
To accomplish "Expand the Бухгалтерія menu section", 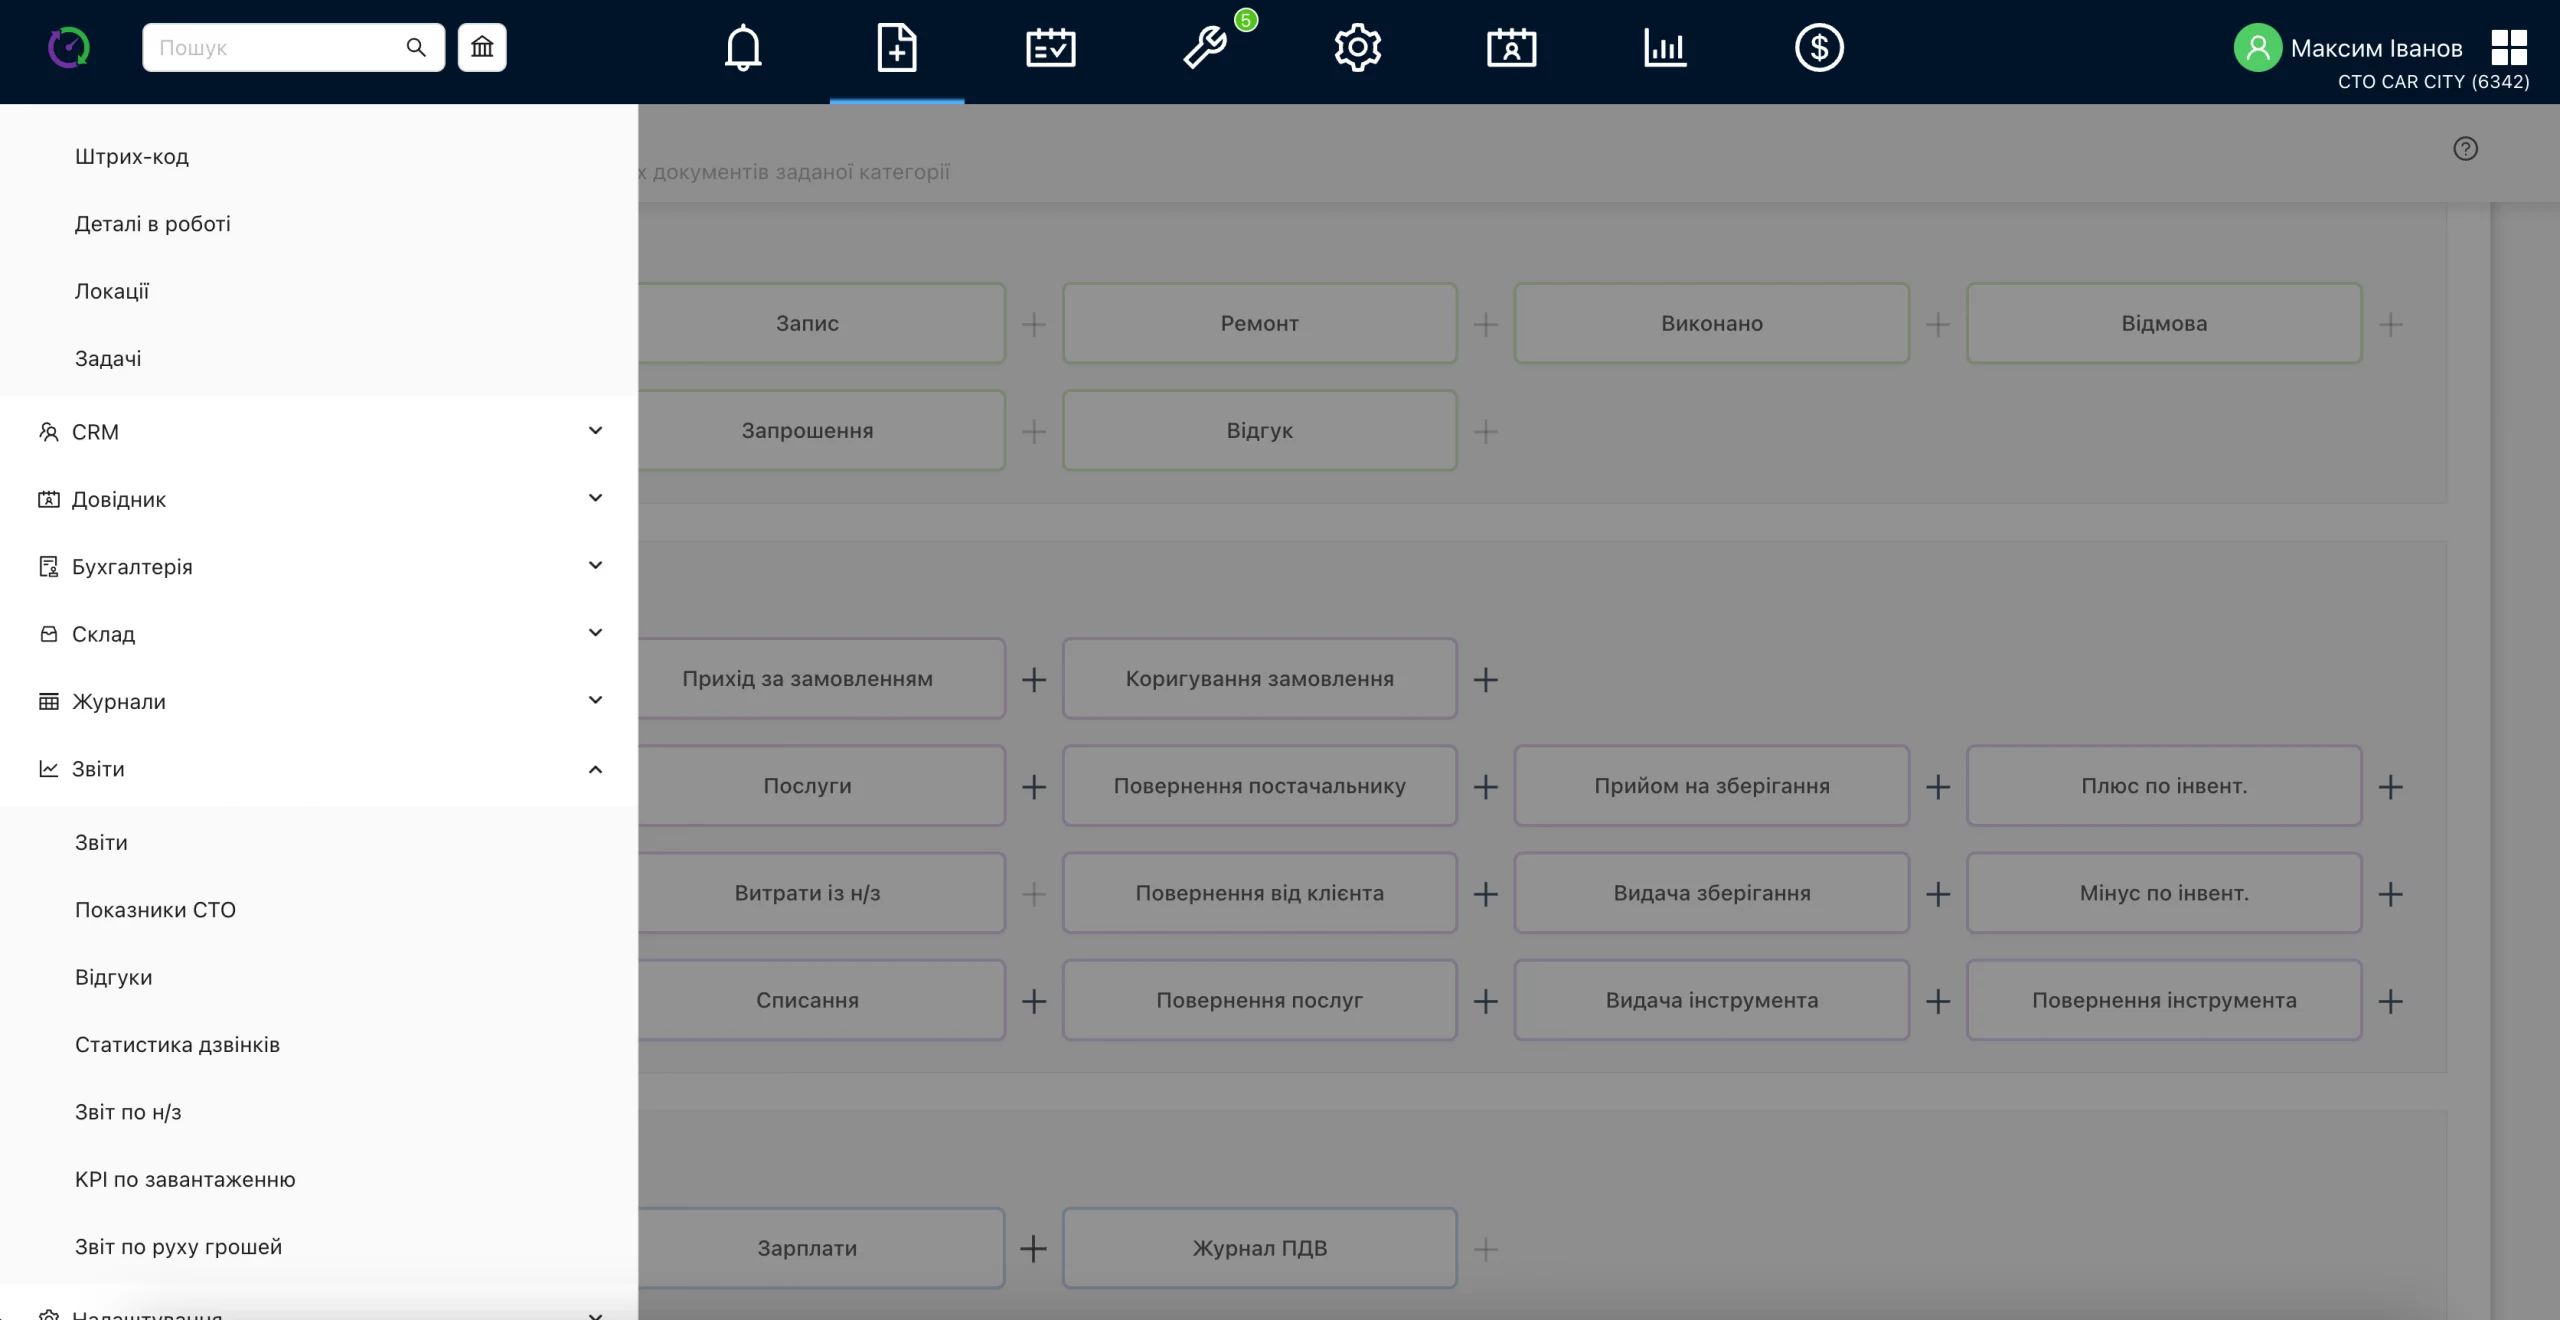I will coord(319,567).
